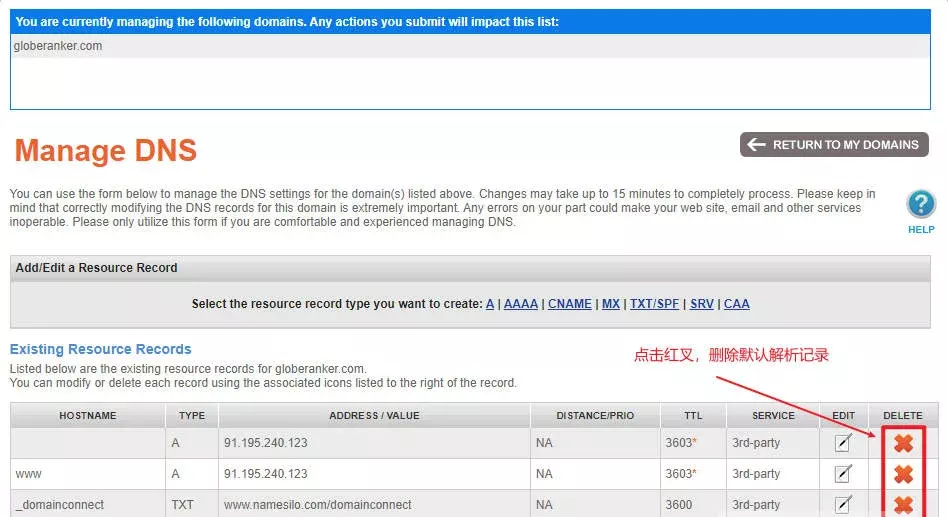The image size is (948, 517).
Task: Delete the _domainconnect TXT record
Action: (903, 504)
